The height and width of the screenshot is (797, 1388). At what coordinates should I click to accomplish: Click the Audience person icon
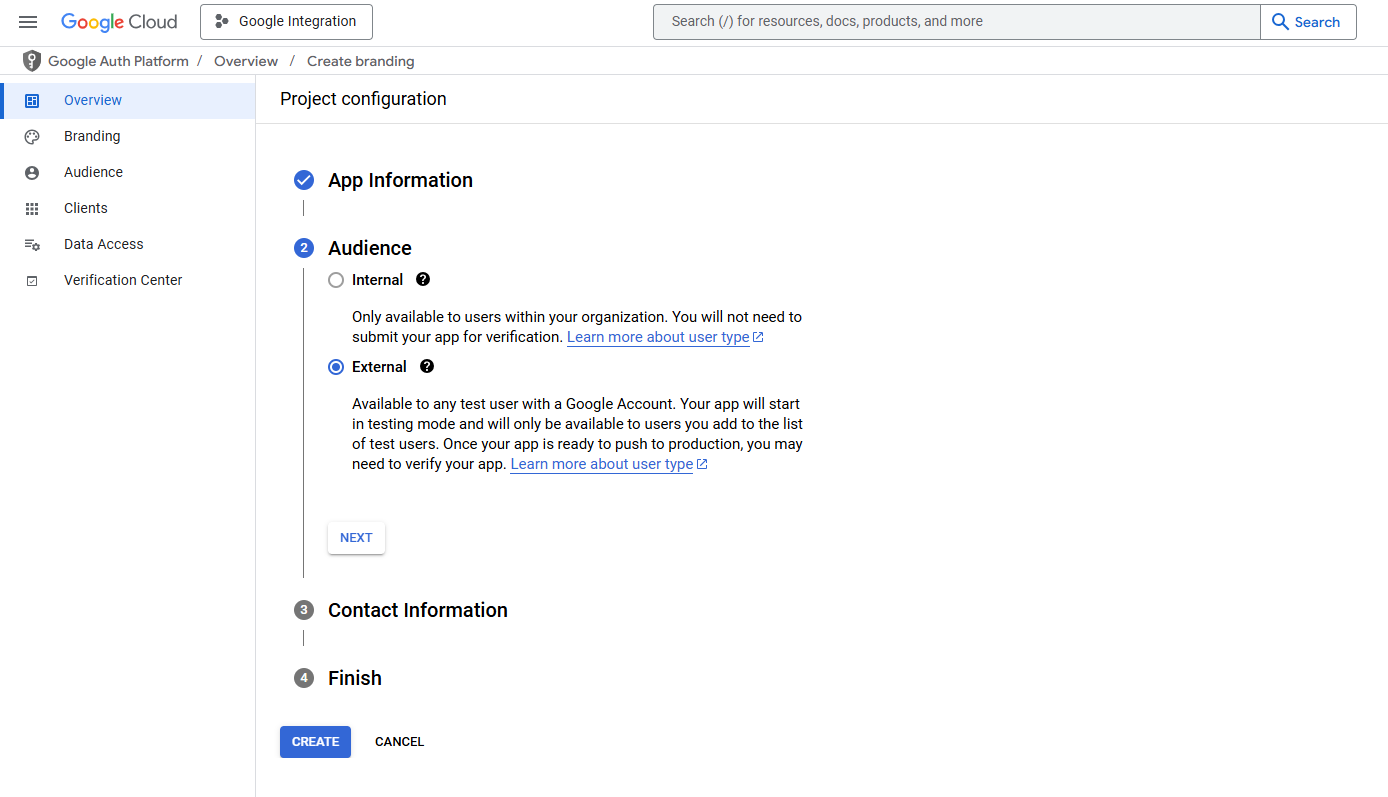click(x=32, y=173)
